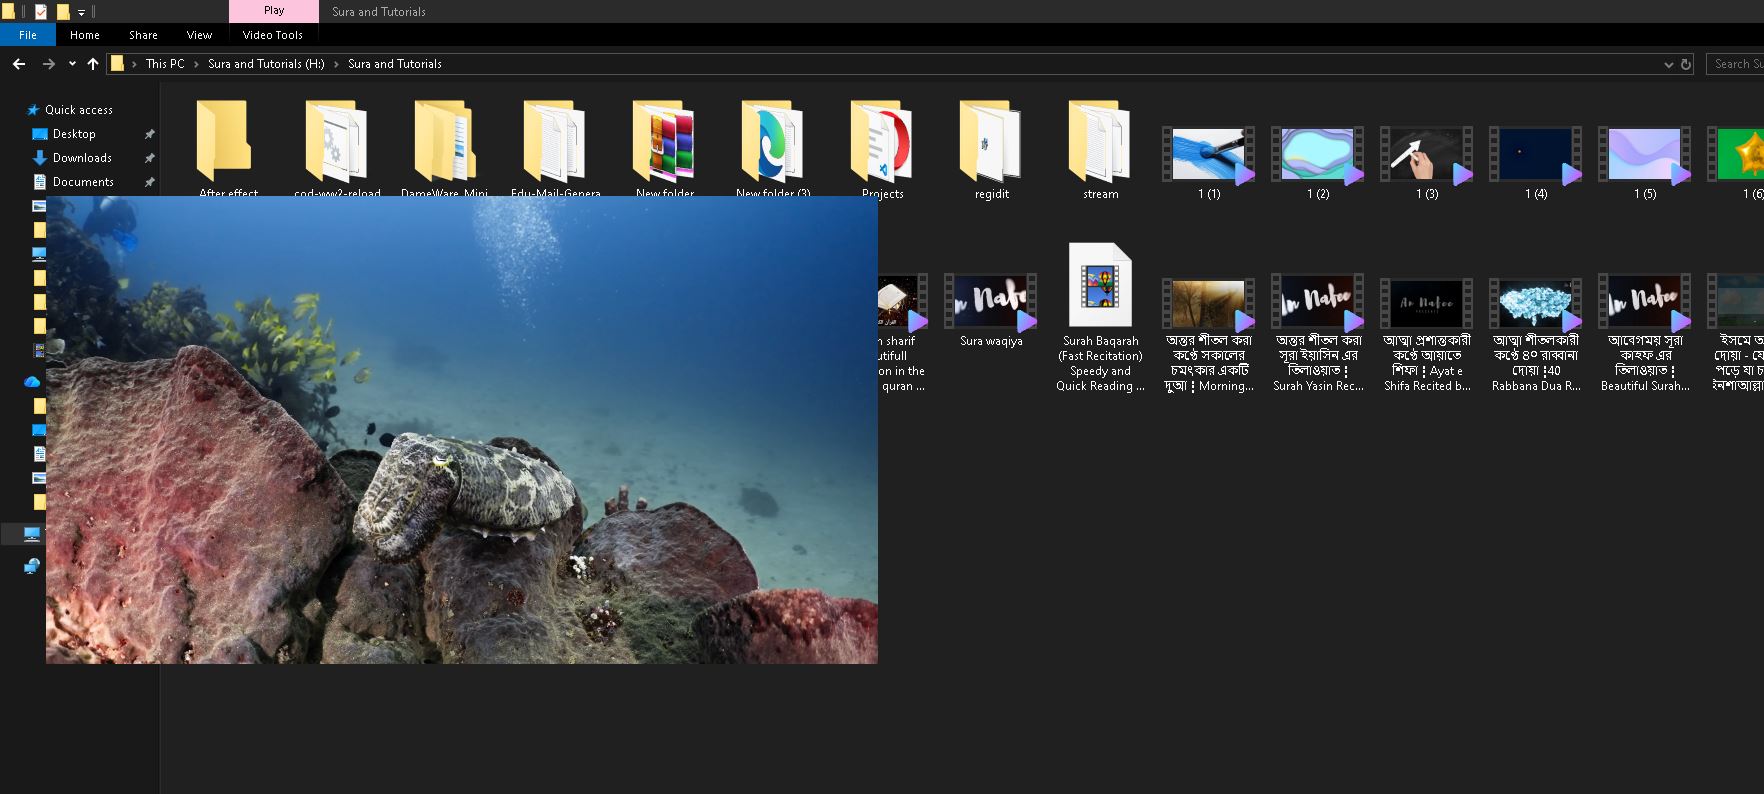Screen dimensions: 1764x794
Task: Select the Beautiful Surah... video
Action: [1645, 334]
